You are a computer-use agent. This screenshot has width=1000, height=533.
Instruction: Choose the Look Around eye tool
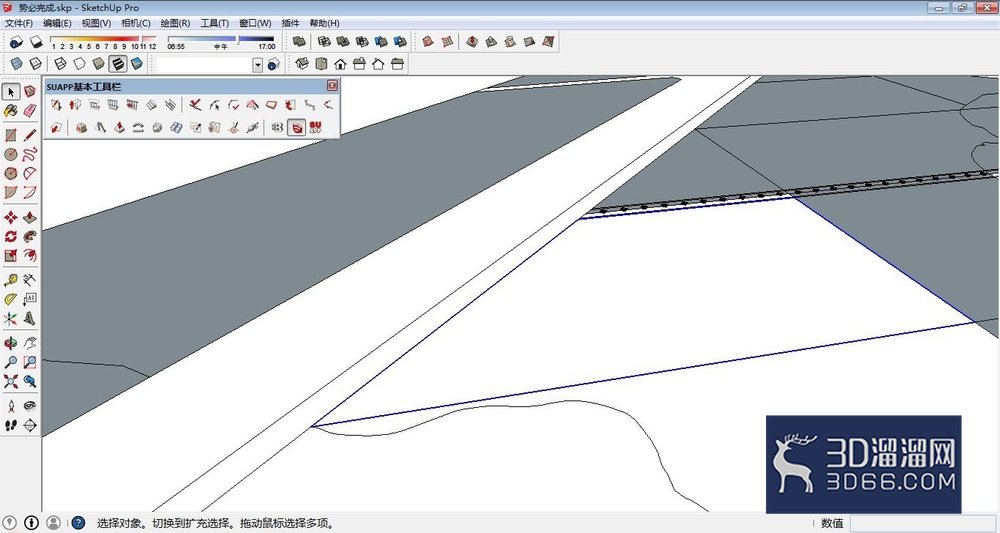pyautogui.click(x=30, y=405)
